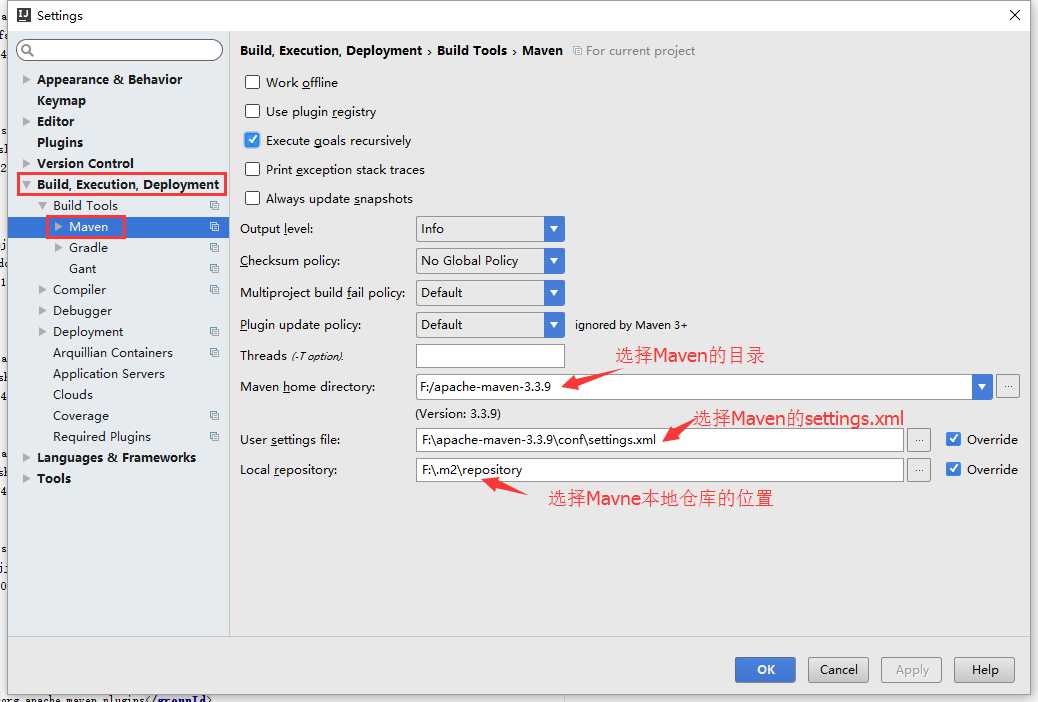Expand the Languages & Frameworks node
Image resolution: width=1038 pixels, height=702 pixels.
(26, 458)
